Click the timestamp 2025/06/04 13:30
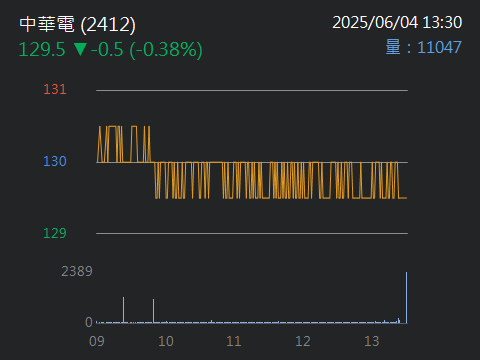 click(x=397, y=23)
